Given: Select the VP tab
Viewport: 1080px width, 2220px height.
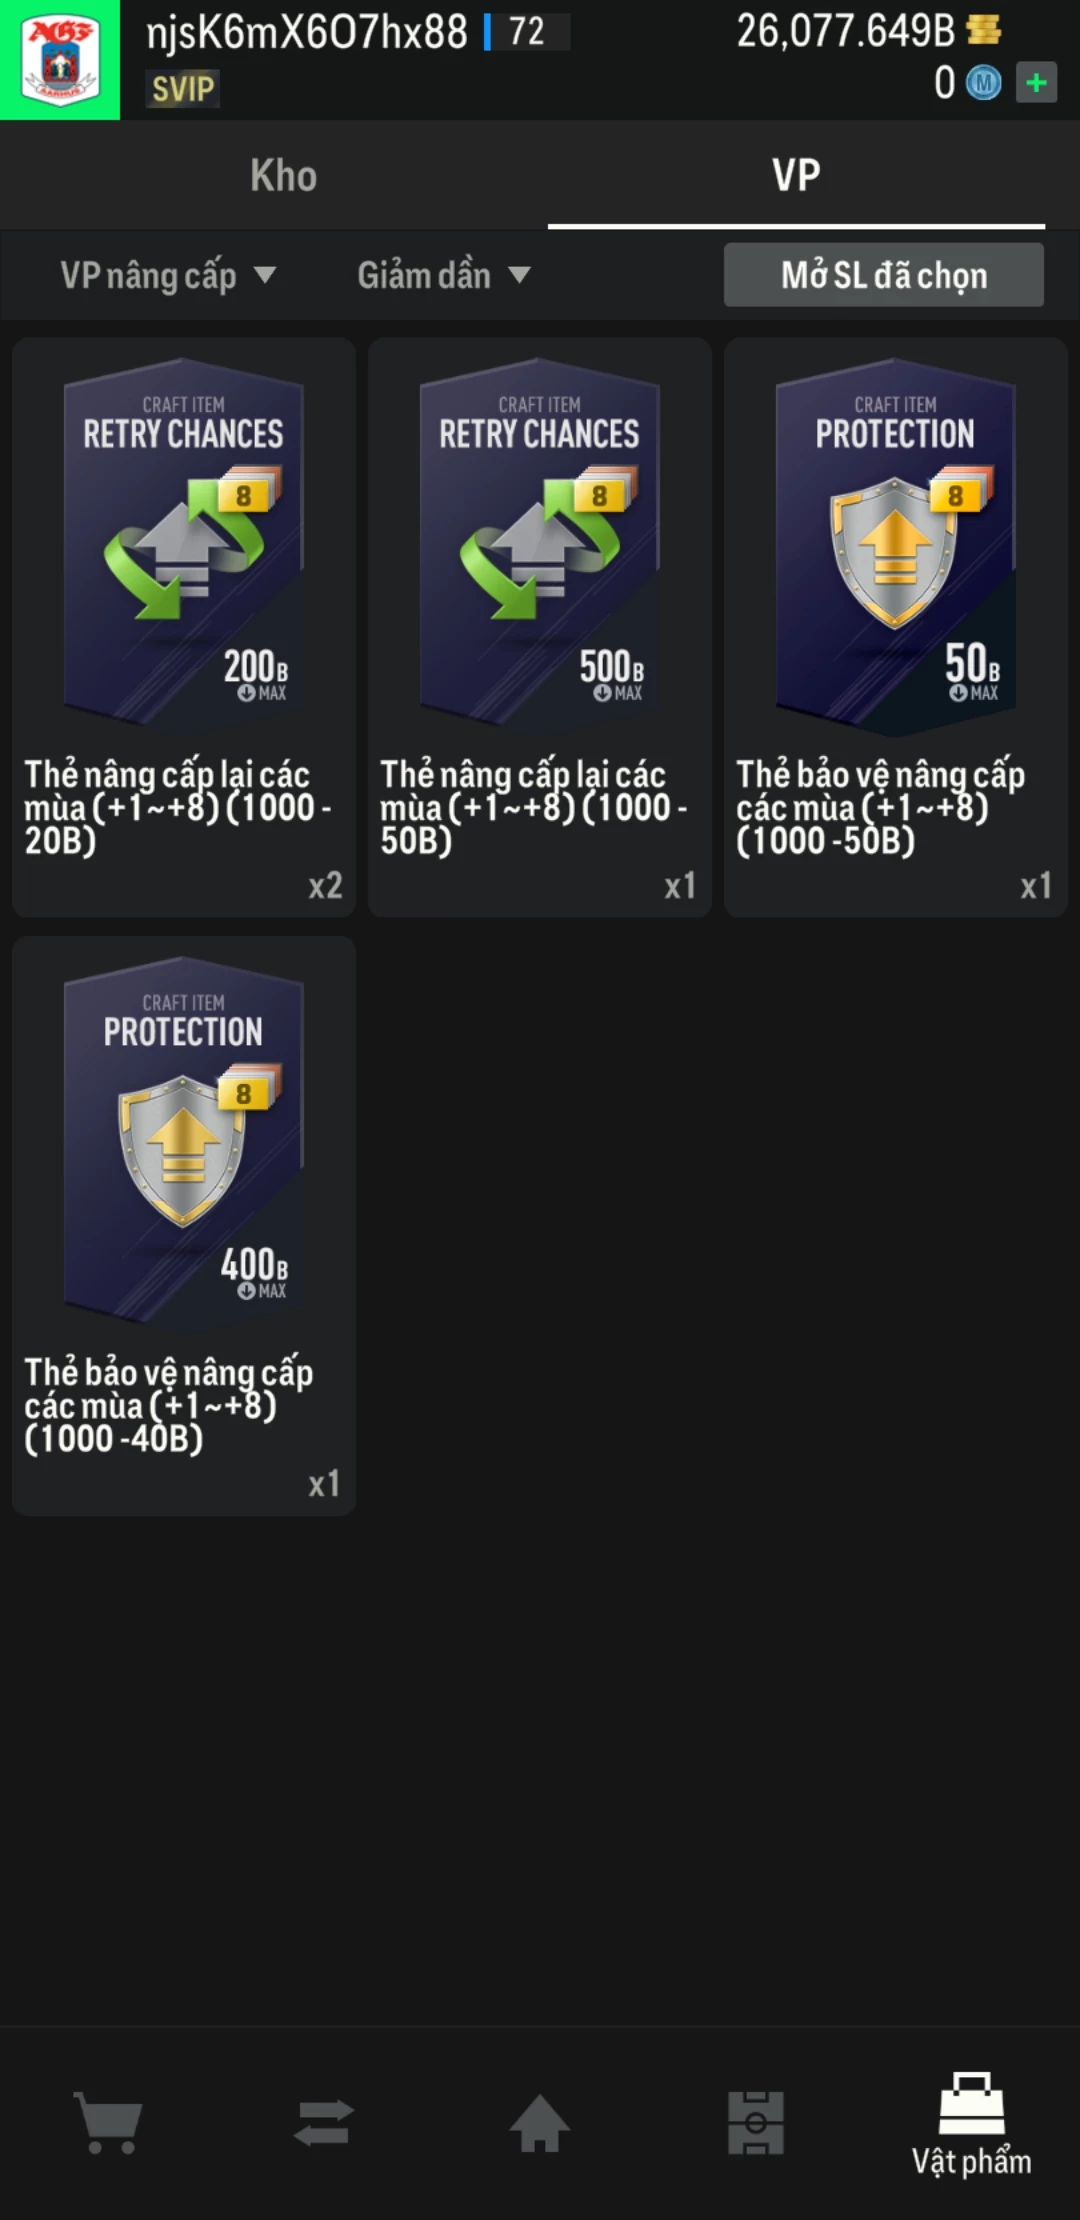Looking at the screenshot, I should pos(796,176).
